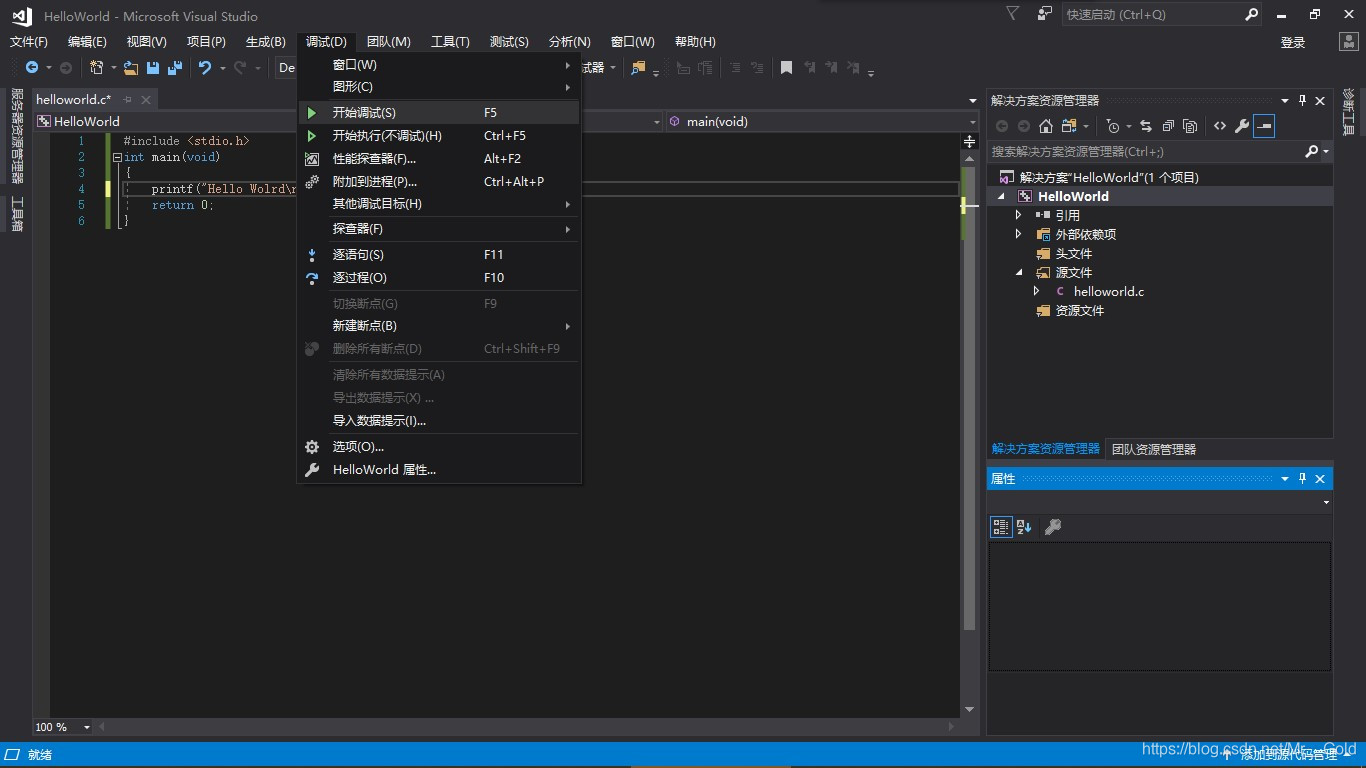Open the zoom level 100 % dropdown
1366x768 pixels.
86,727
